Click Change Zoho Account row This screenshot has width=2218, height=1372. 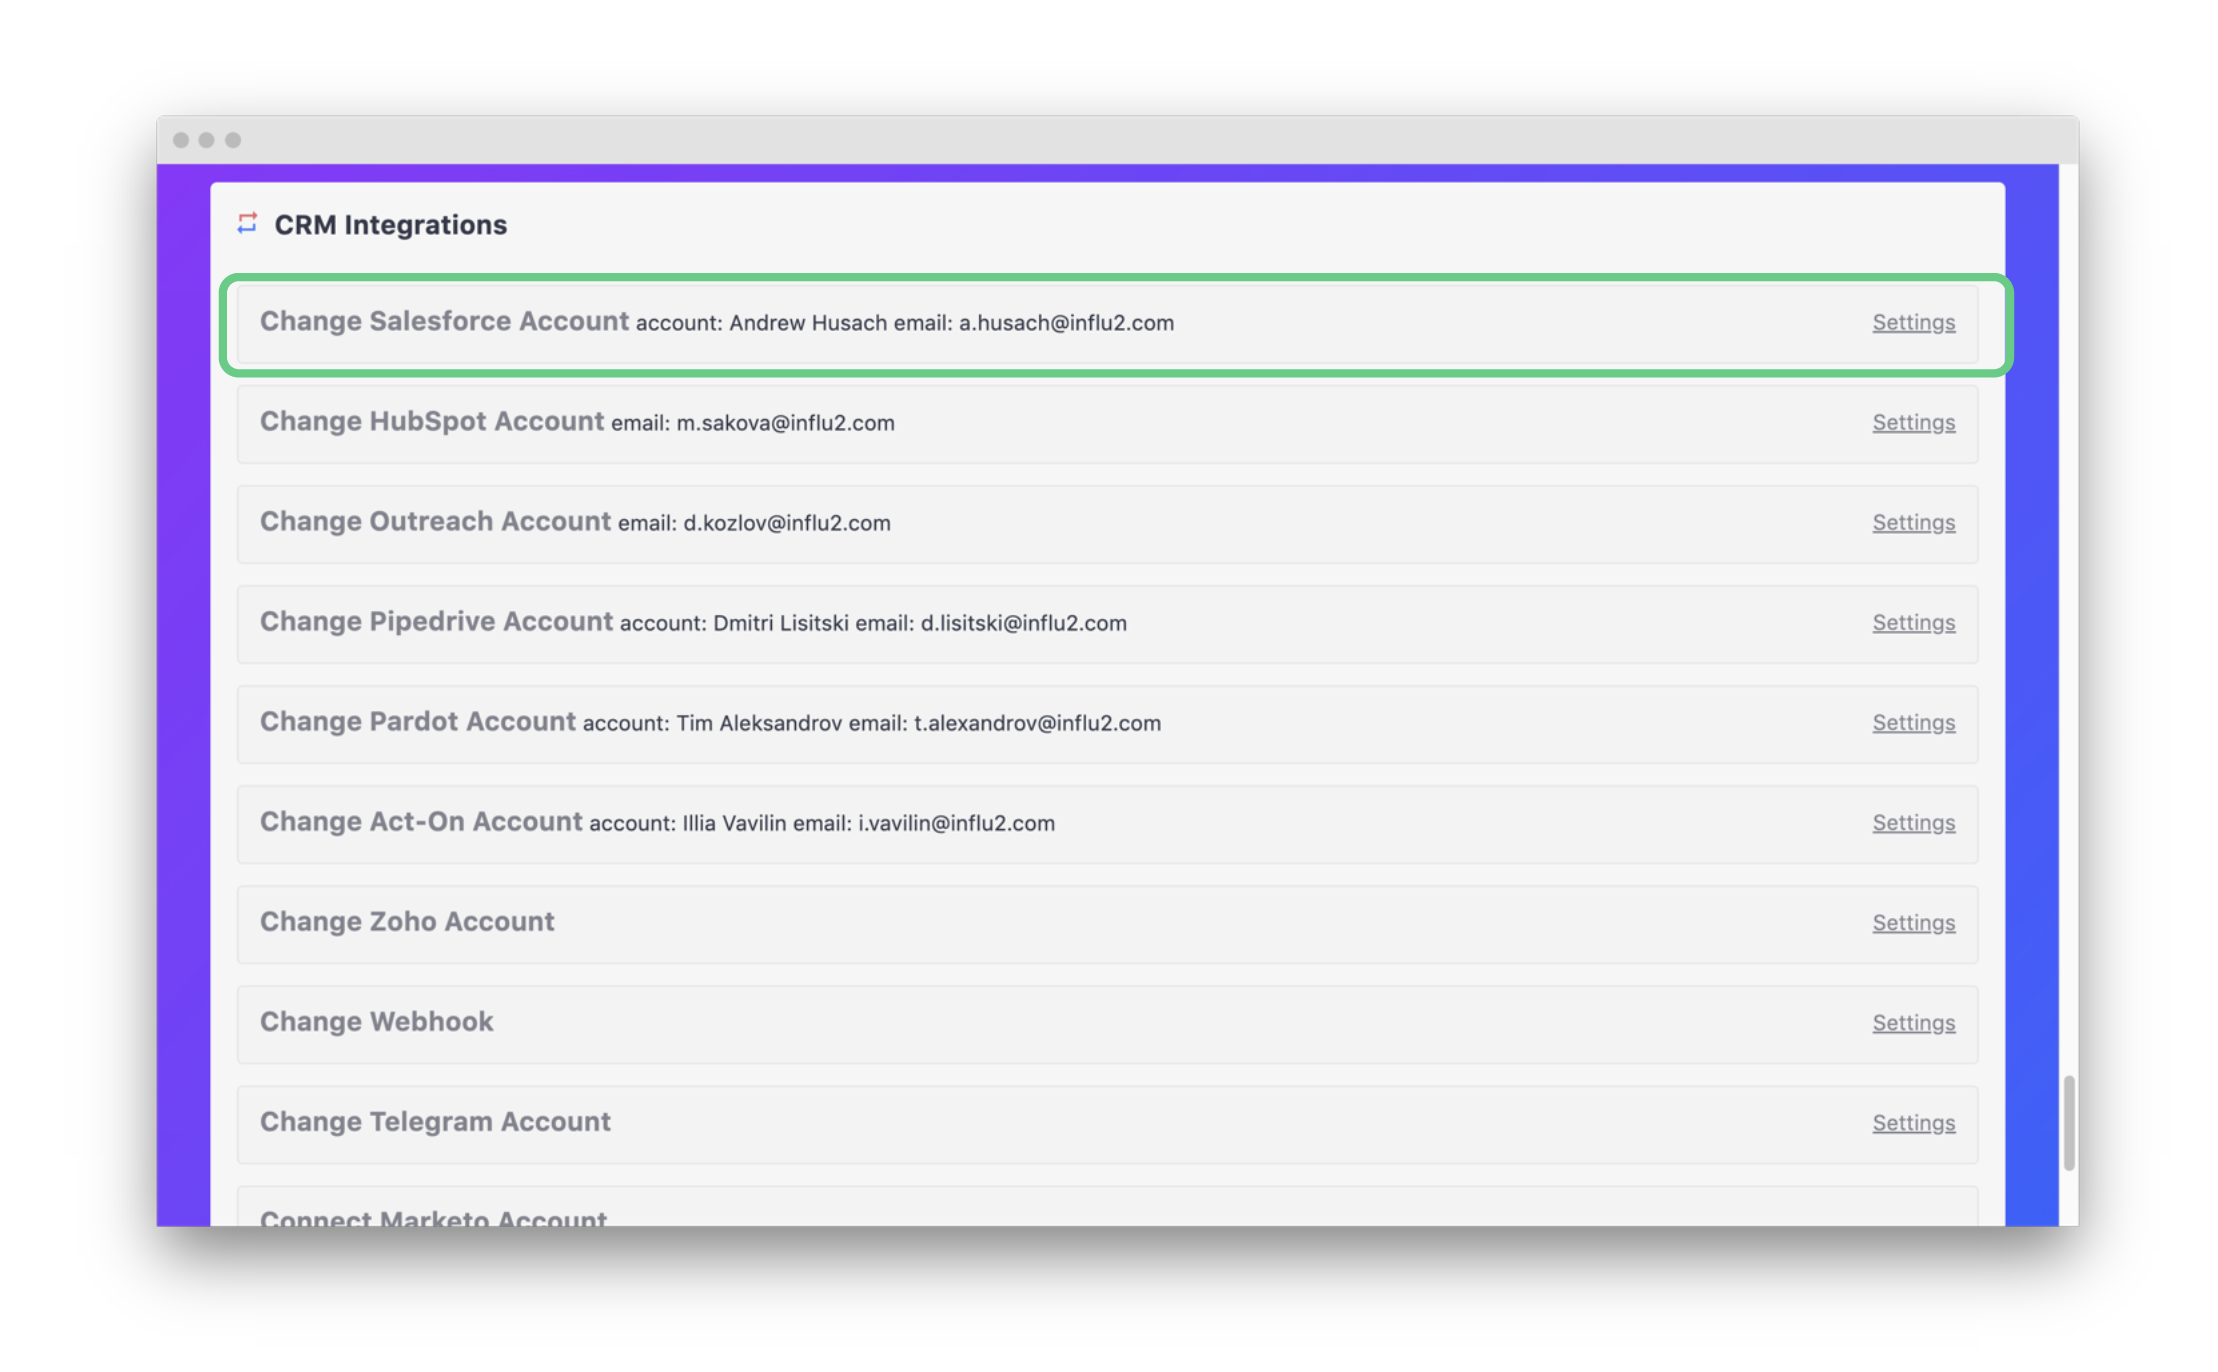click(407, 922)
